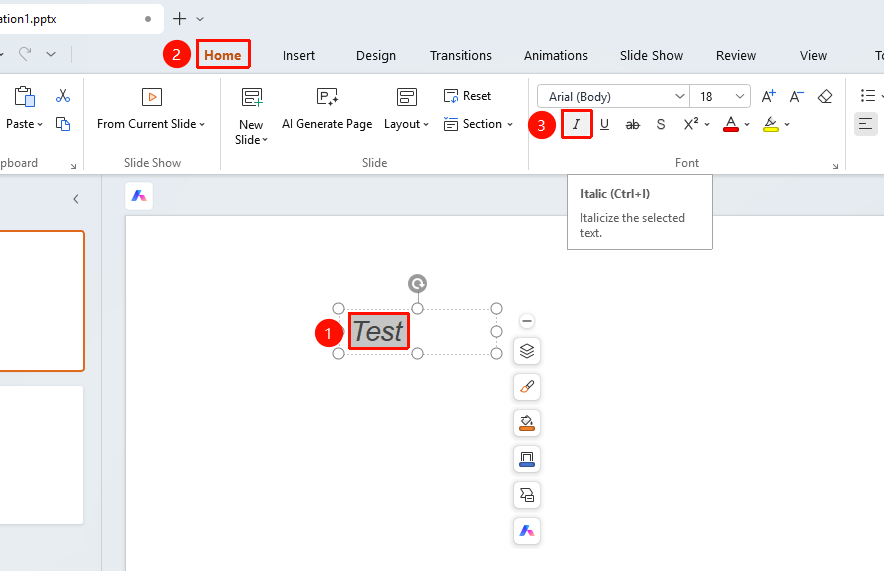
Task: Open new tab plus button
Action: coord(179,19)
